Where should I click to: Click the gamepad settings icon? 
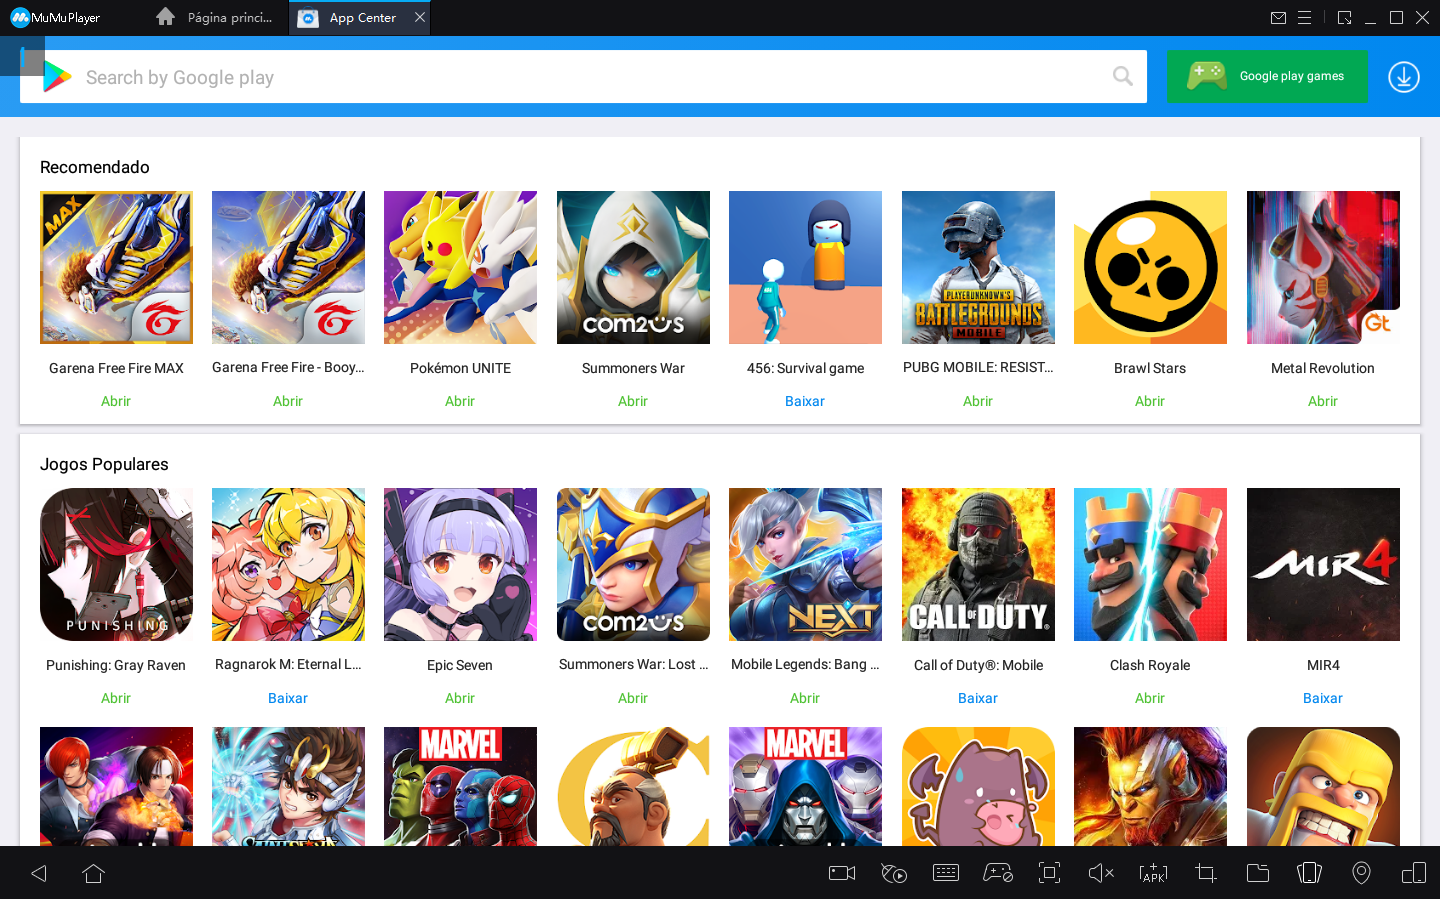tap(997, 873)
